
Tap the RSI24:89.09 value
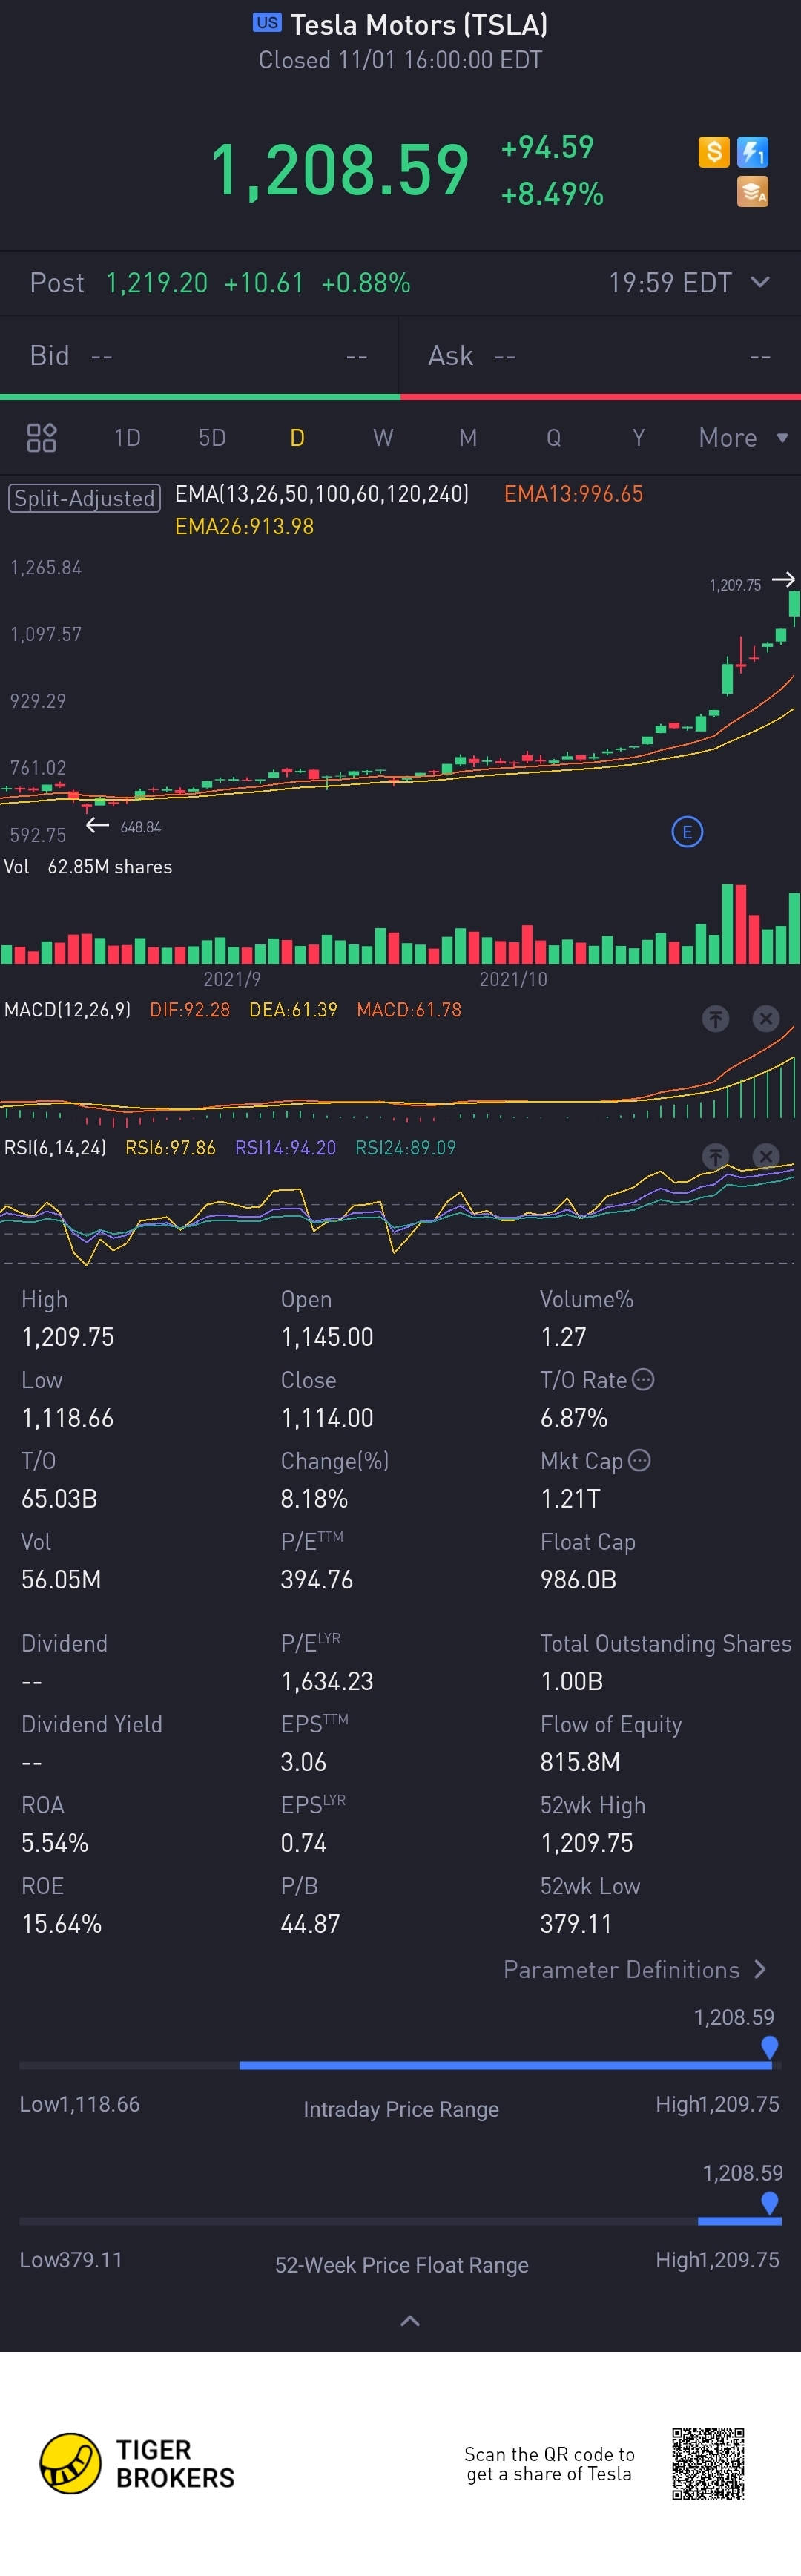point(405,1147)
